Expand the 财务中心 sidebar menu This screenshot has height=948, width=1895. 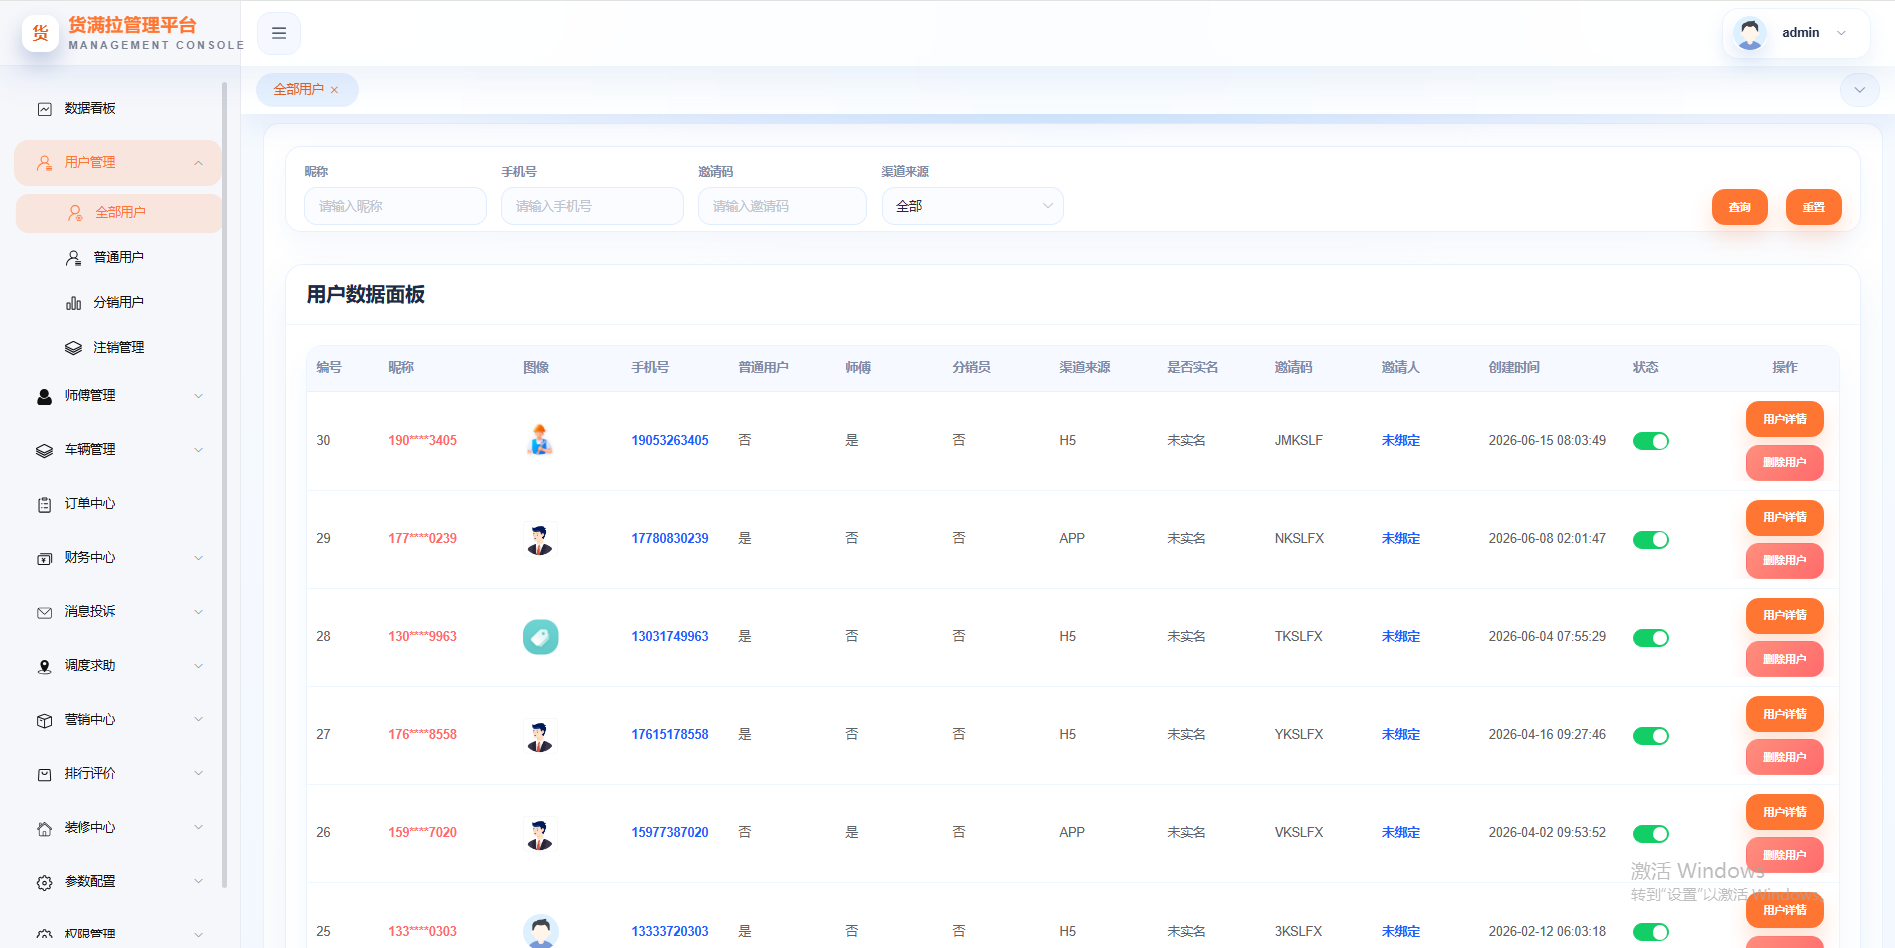119,558
